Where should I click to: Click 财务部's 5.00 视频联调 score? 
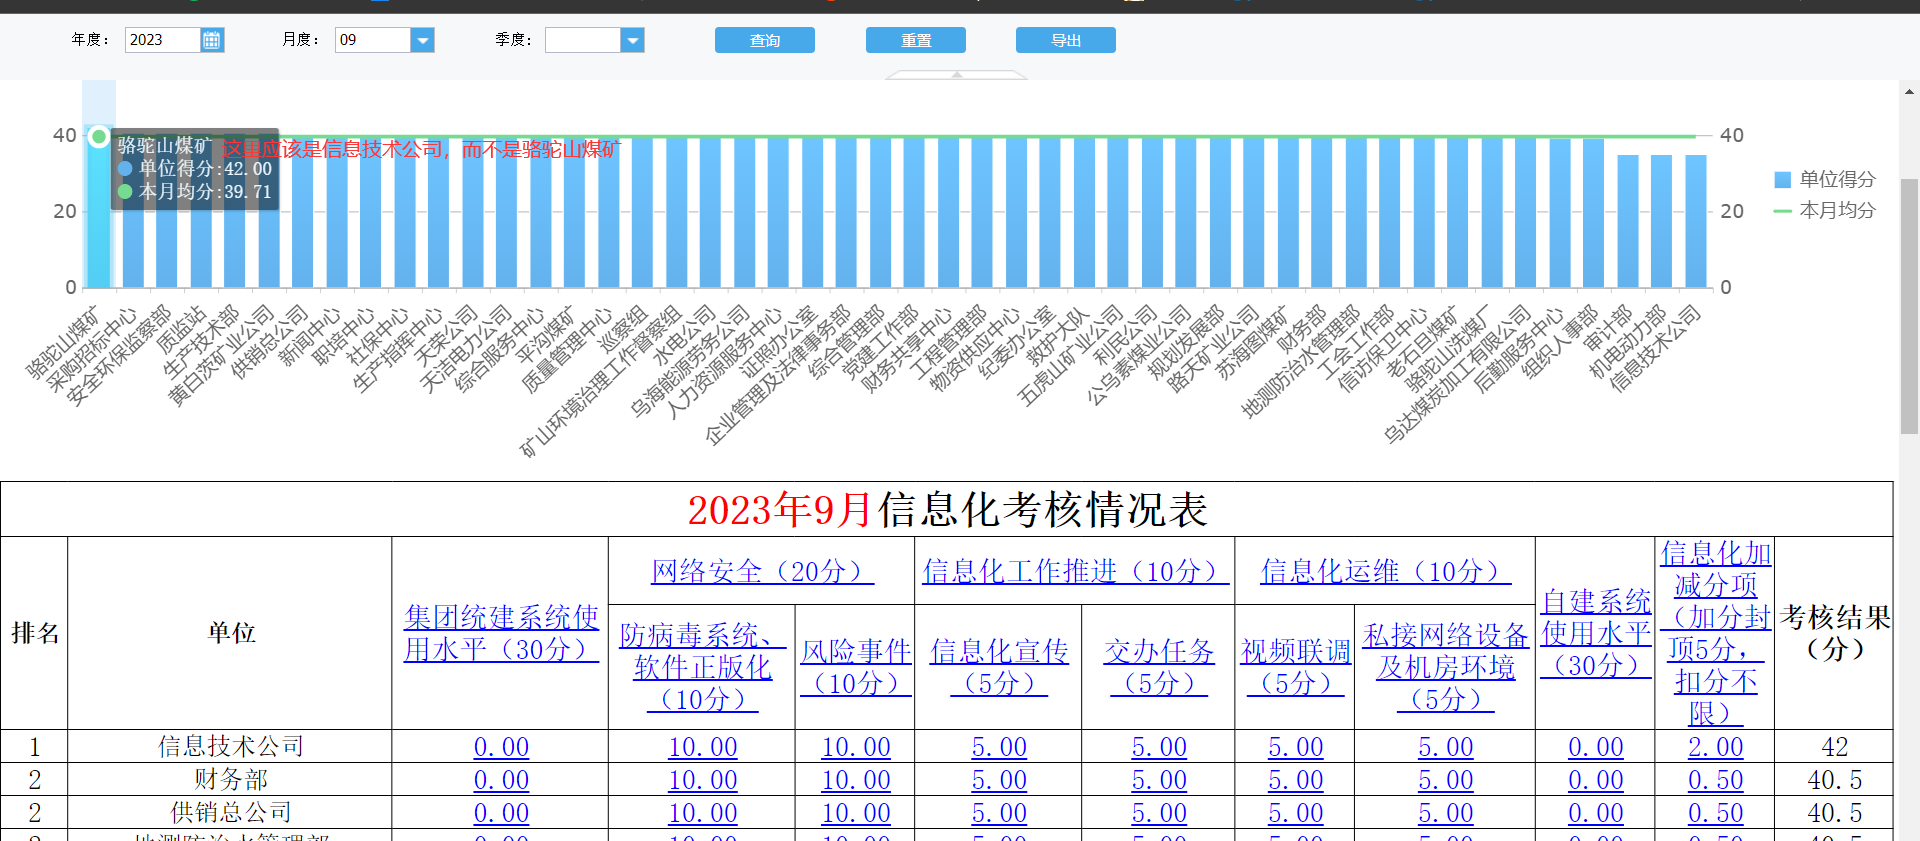click(1295, 780)
